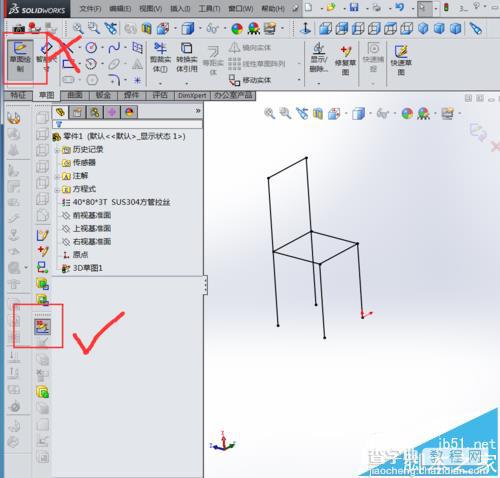
Task: Click Zoom to Fit in the viewport heads-up toolbar
Action: coord(269,113)
